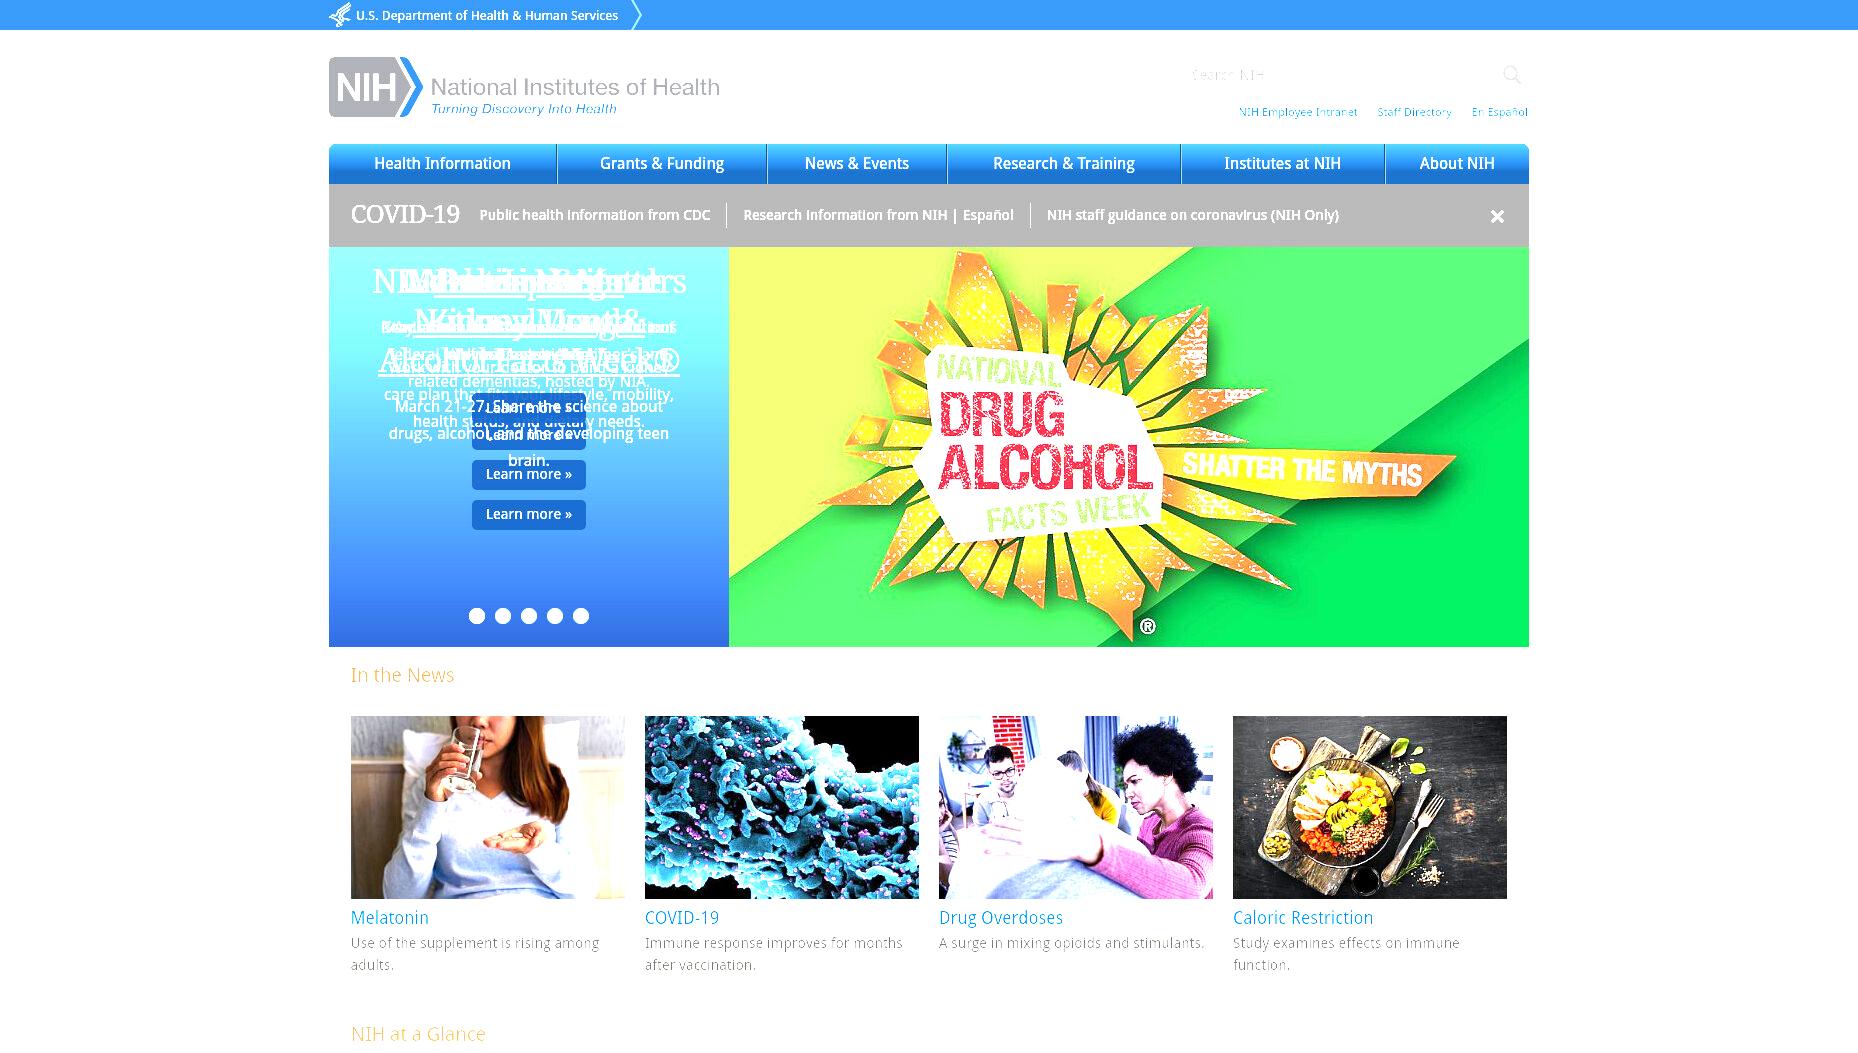1858x1053 pixels.
Task: Switch to En Español
Action: click(x=1499, y=112)
